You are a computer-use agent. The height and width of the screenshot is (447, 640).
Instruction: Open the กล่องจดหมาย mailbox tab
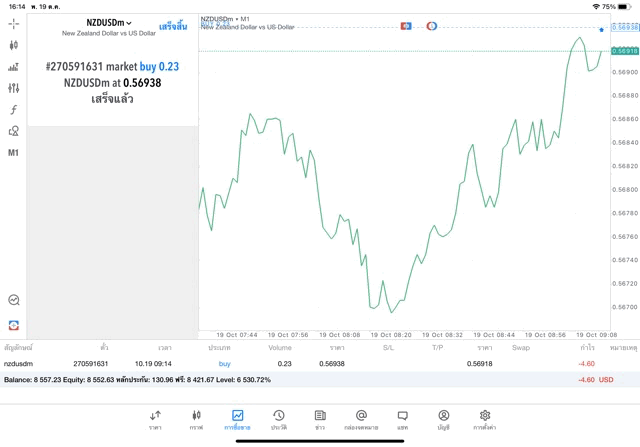[x=361, y=420]
